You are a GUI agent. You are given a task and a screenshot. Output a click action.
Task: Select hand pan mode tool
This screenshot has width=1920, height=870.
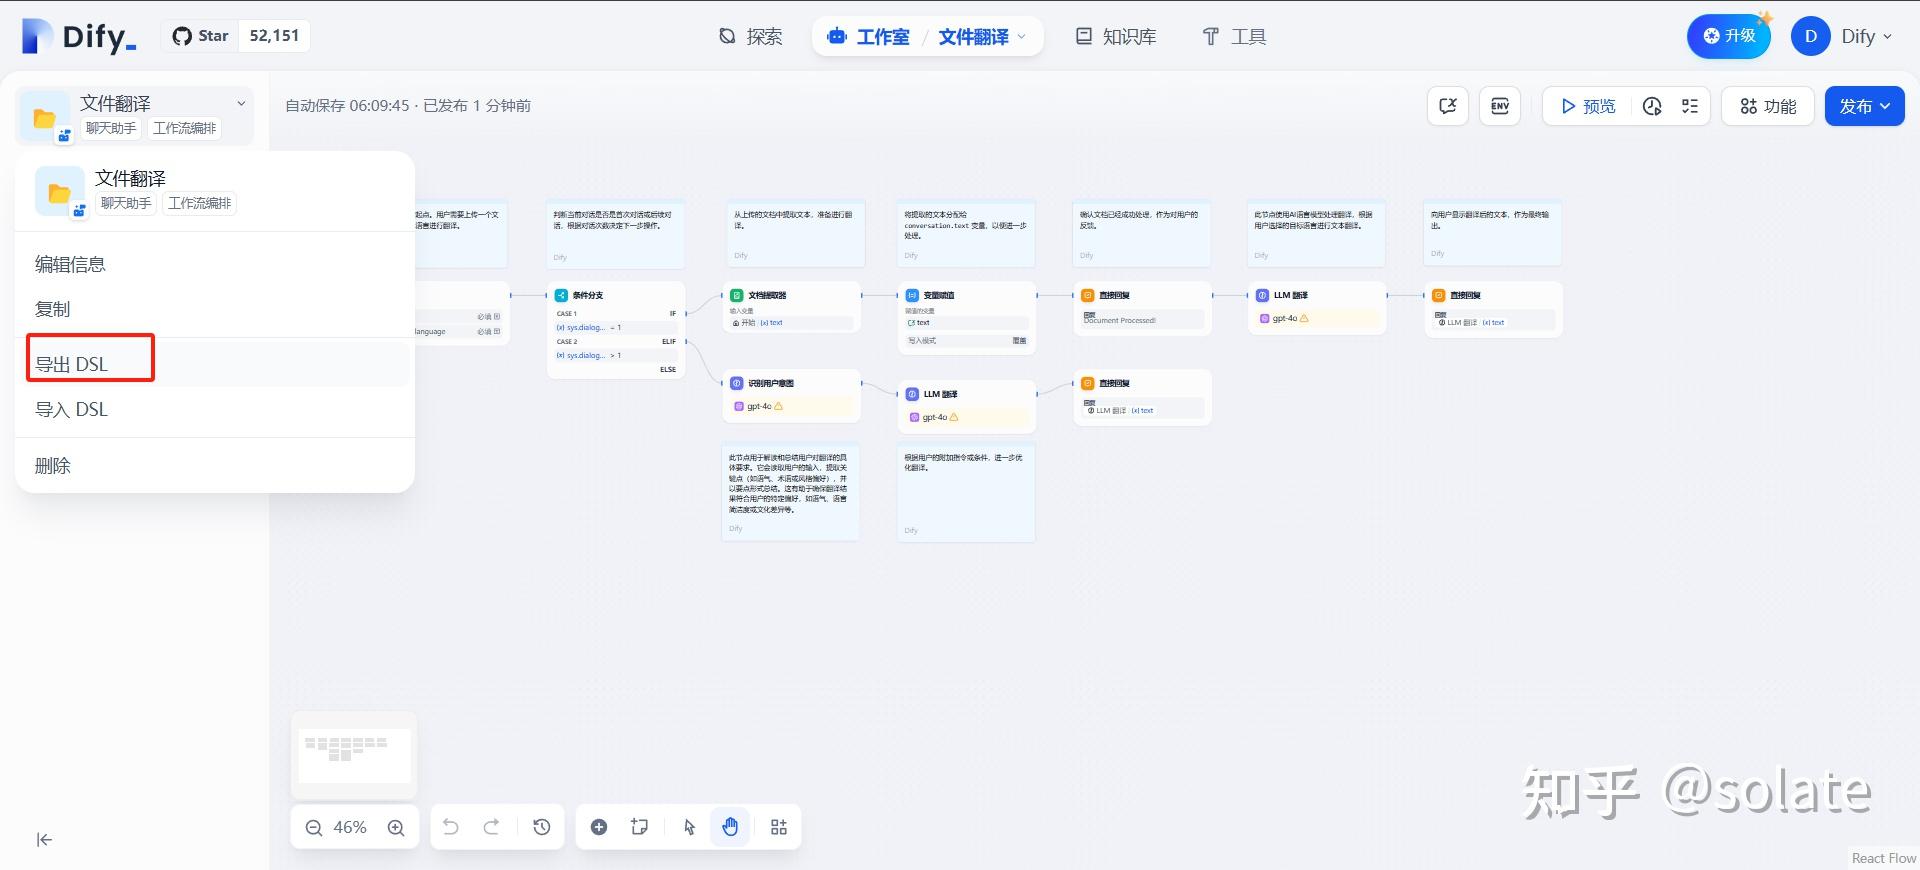pyautogui.click(x=730, y=827)
